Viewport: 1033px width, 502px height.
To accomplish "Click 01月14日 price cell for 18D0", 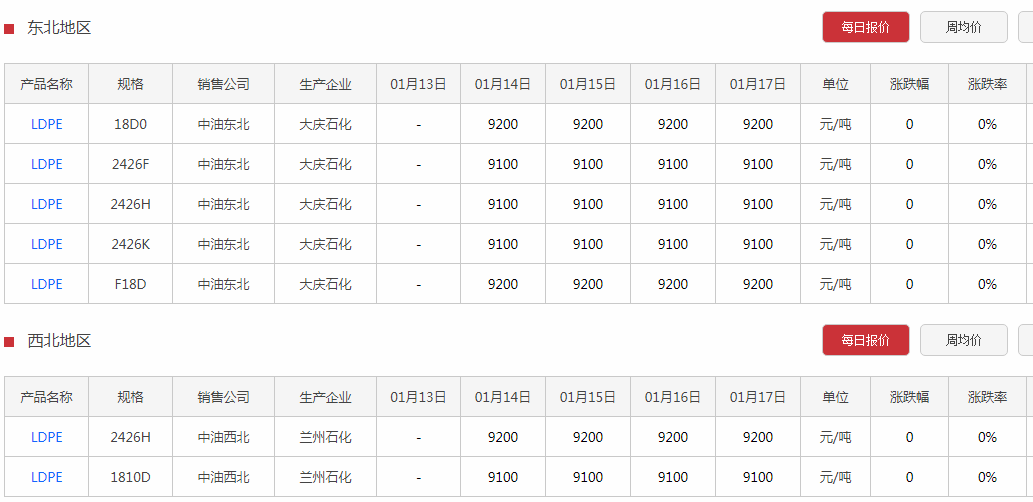I will coord(503,124).
